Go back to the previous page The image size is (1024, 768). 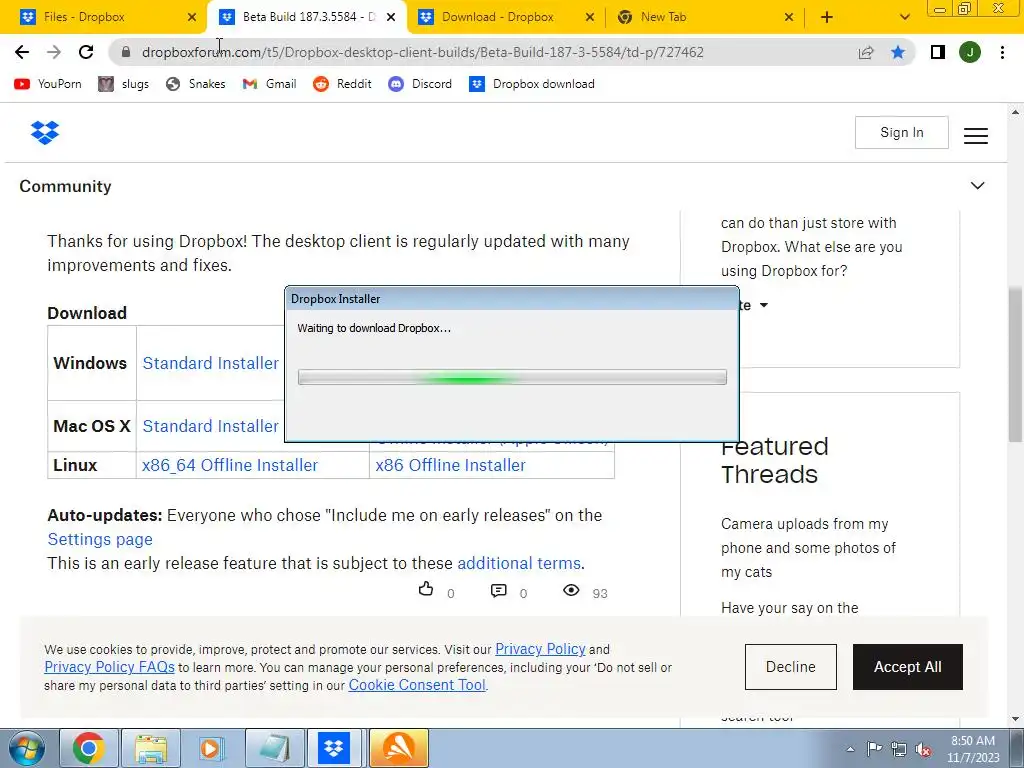(22, 52)
